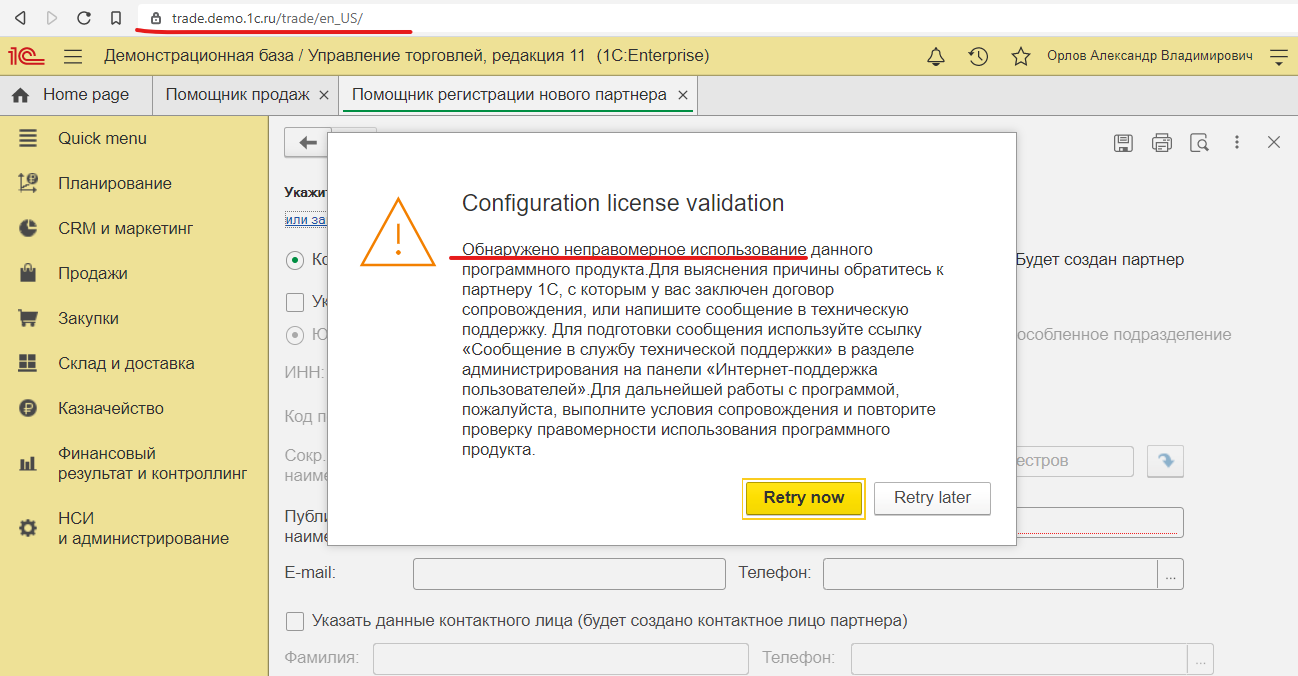The width and height of the screenshot is (1298, 676).
Task: Toggle the checkbox below the first radio button
Action: click(x=295, y=302)
